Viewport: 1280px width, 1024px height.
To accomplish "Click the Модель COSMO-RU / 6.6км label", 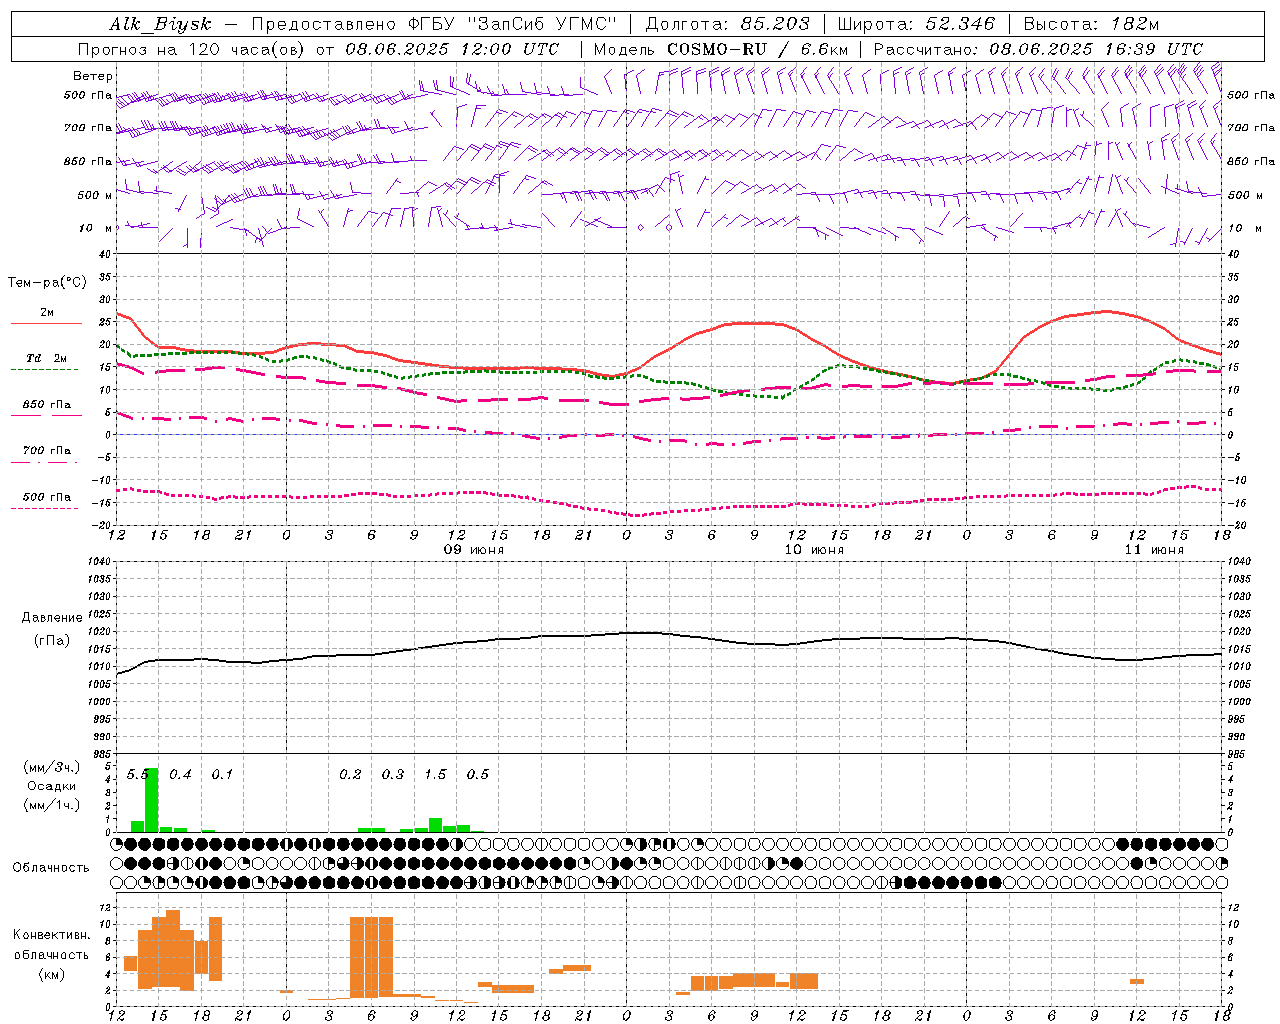I will 720,49.
